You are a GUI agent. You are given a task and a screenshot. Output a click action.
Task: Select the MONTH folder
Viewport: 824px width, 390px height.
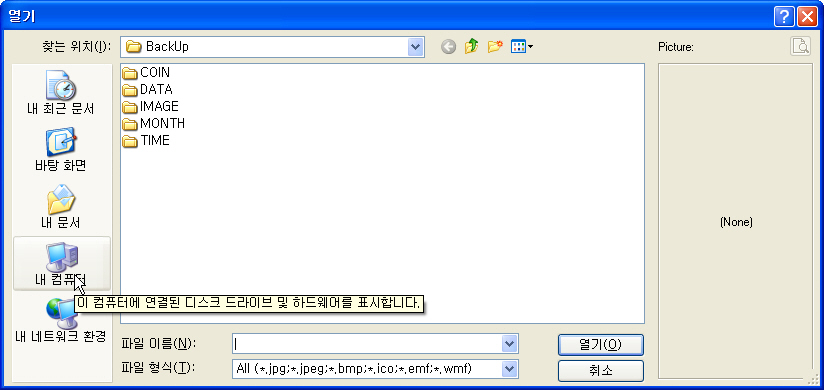(x=153, y=124)
